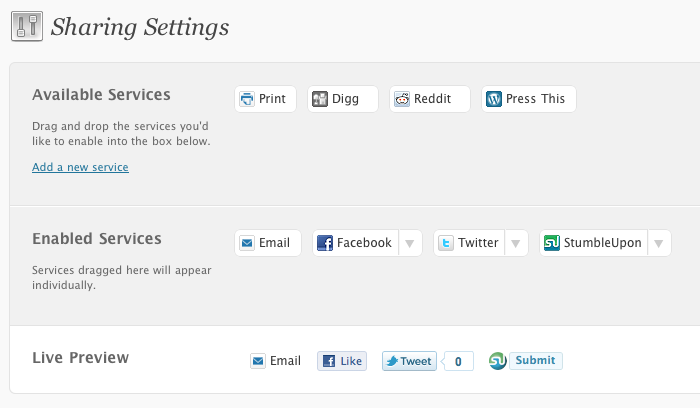Open the StumbleUpon service options dropdown
700x408 pixels.
pyautogui.click(x=659, y=243)
